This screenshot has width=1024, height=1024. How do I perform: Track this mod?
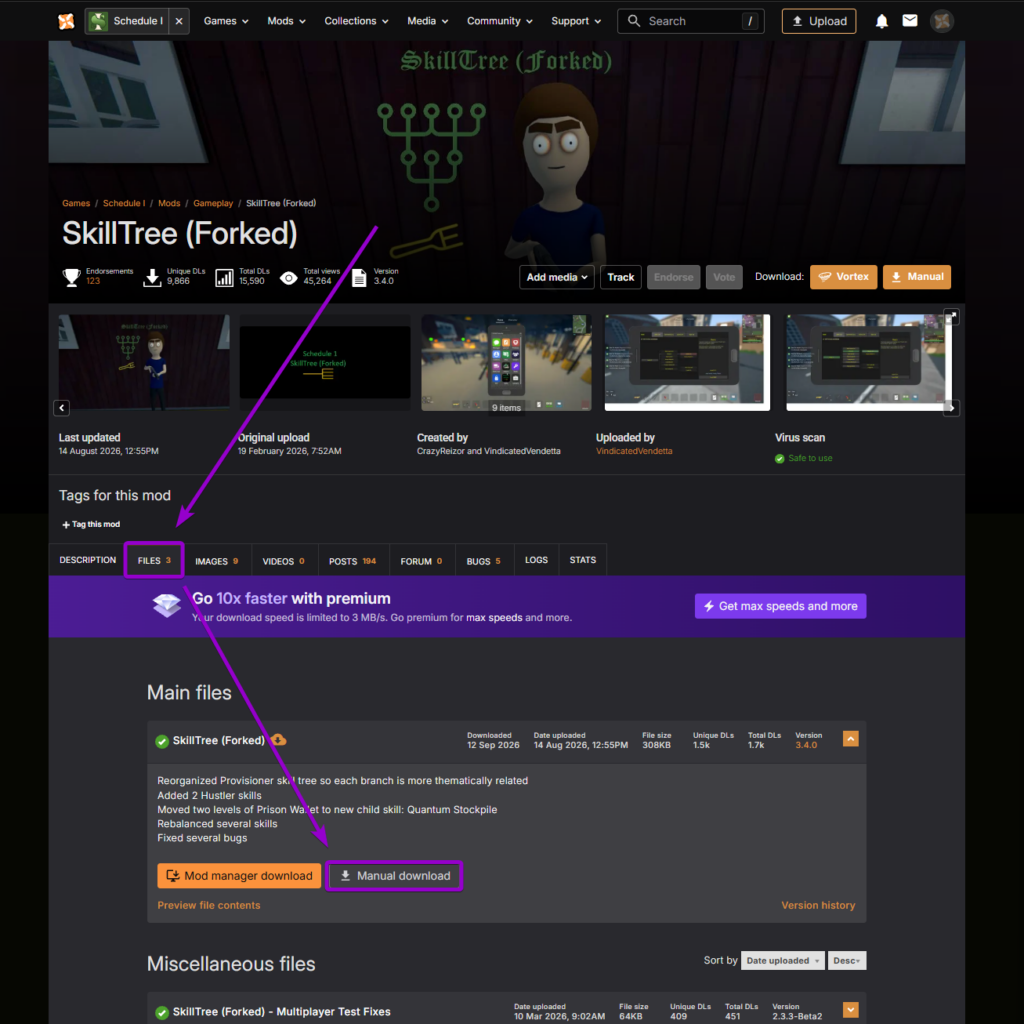click(620, 277)
